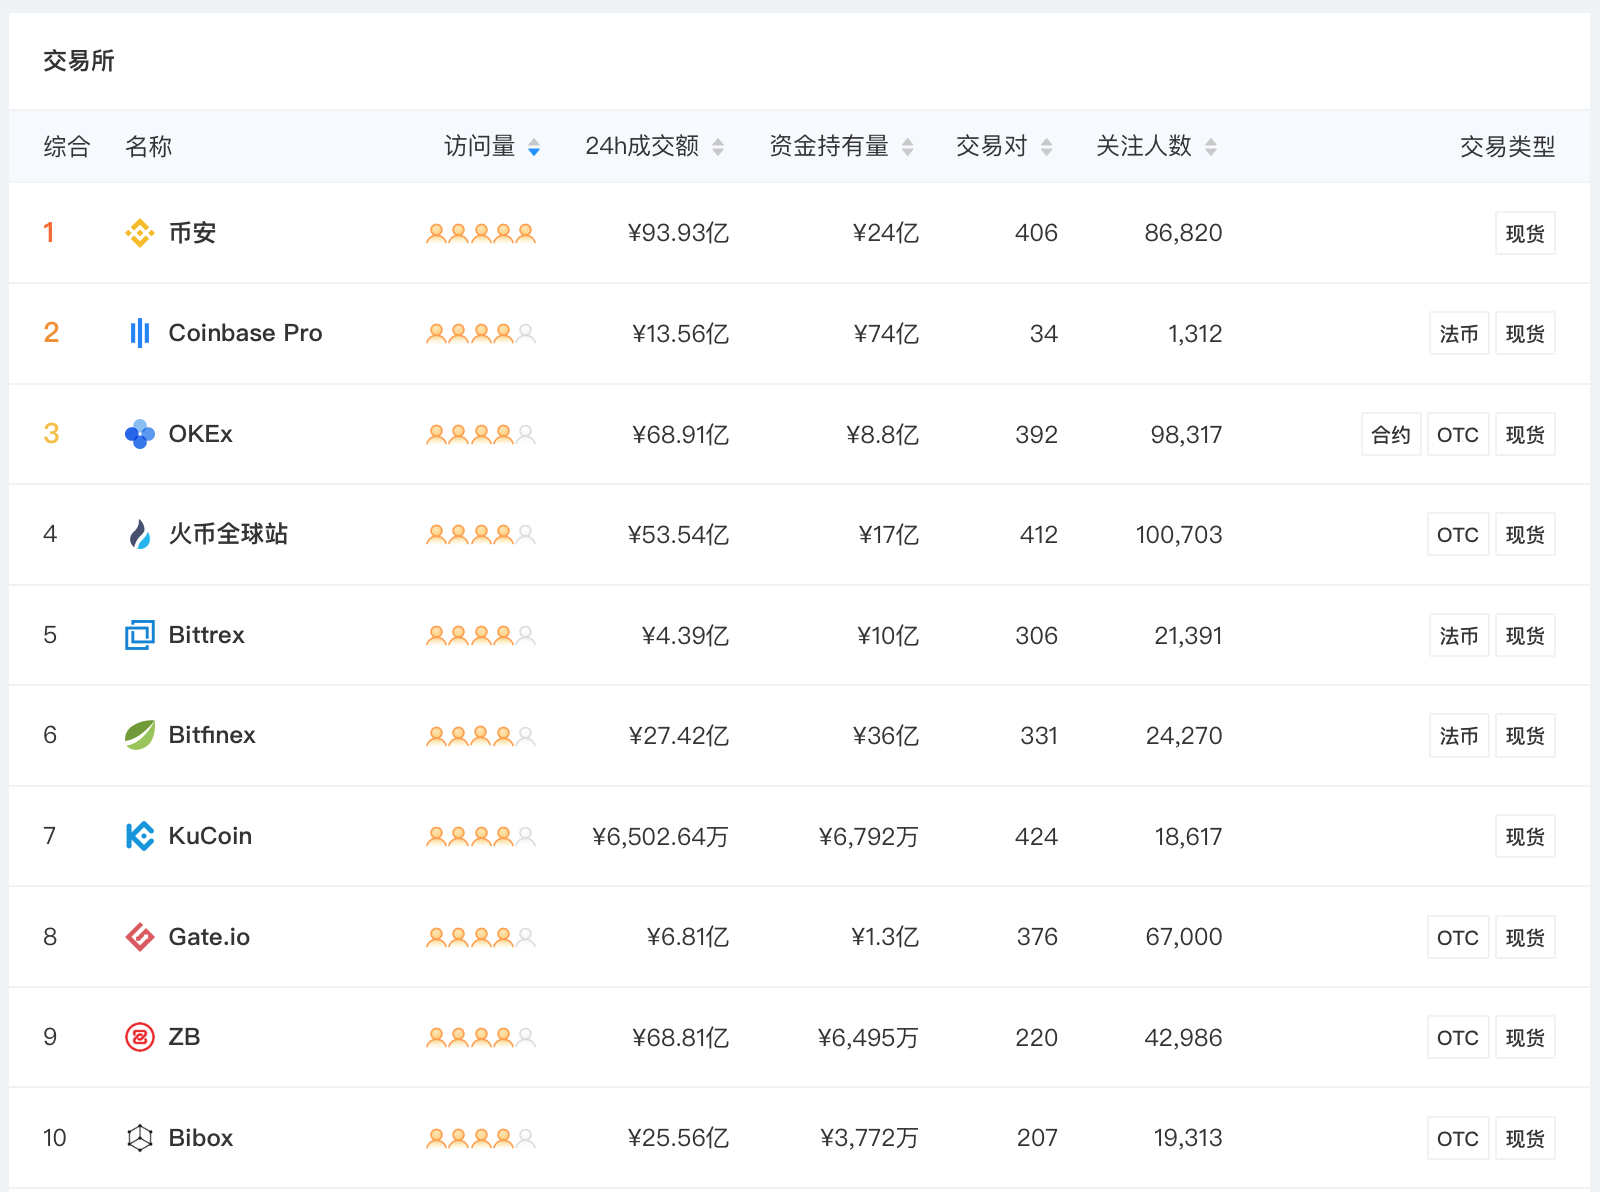
Task: Click the ¥93.93亿 volume cell
Action: tap(678, 233)
